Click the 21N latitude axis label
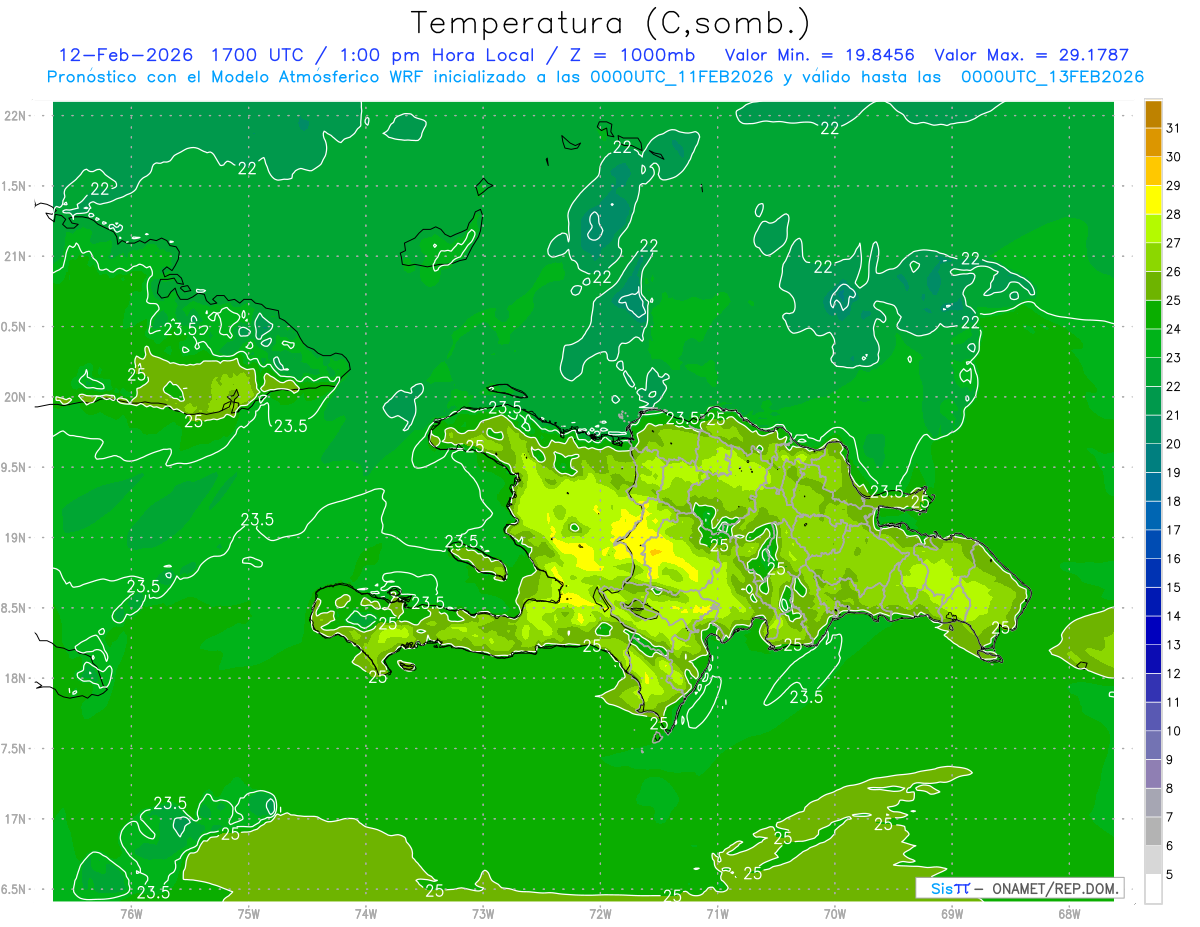Image resolution: width=1200 pixels, height=927 pixels. tap(16, 256)
